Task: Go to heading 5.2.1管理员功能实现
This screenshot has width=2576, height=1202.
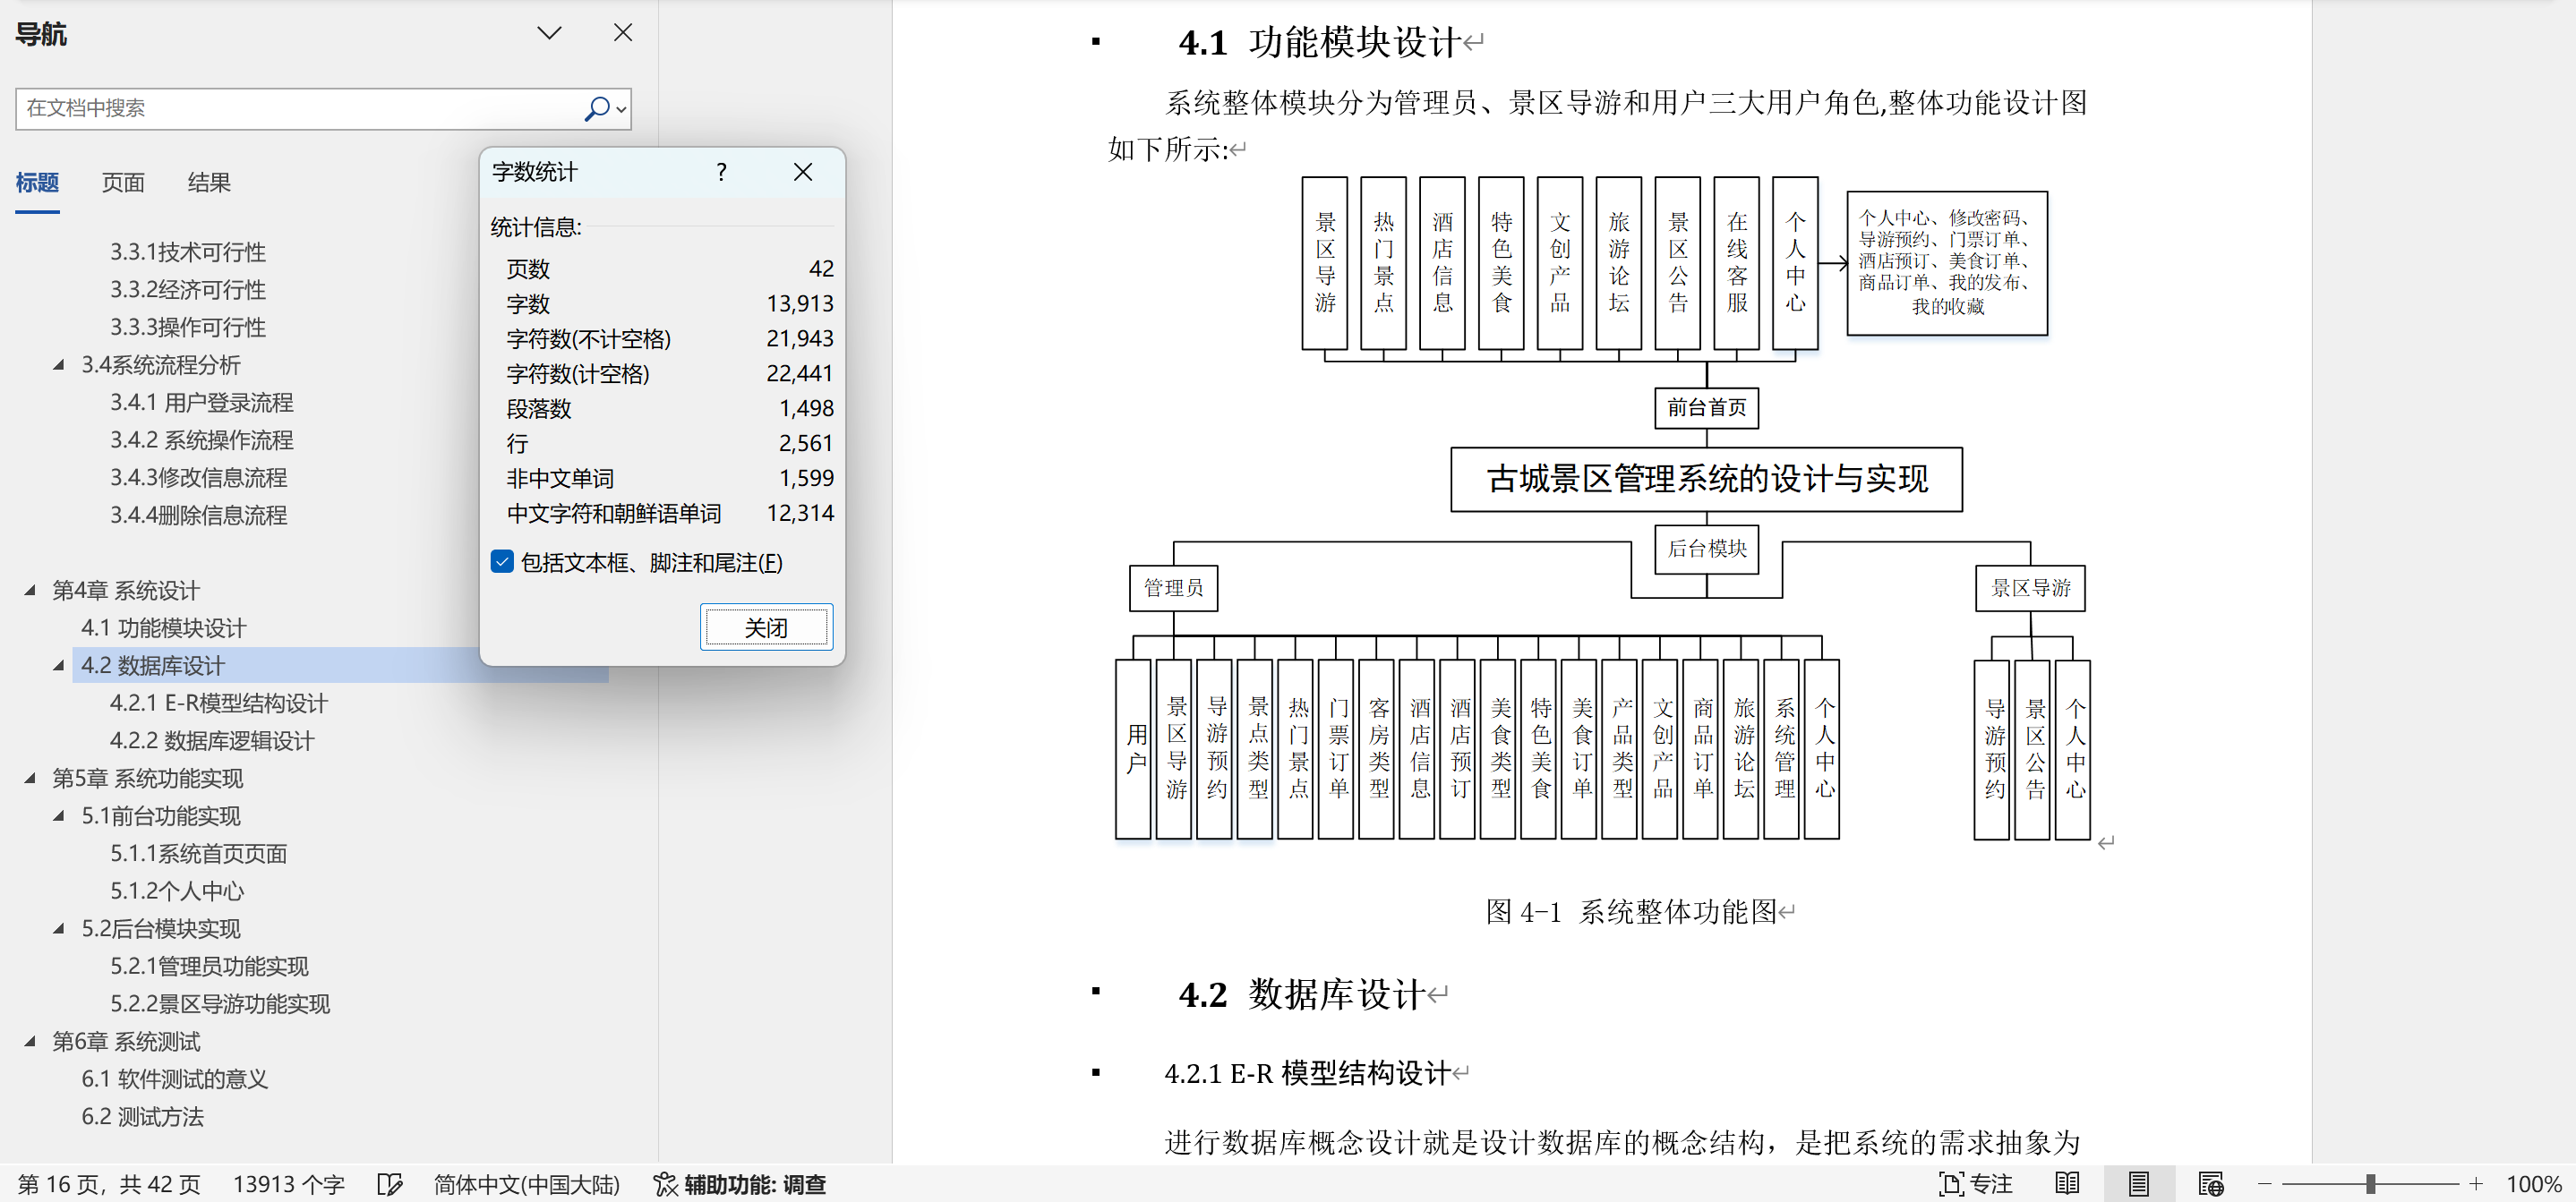Action: [209, 966]
